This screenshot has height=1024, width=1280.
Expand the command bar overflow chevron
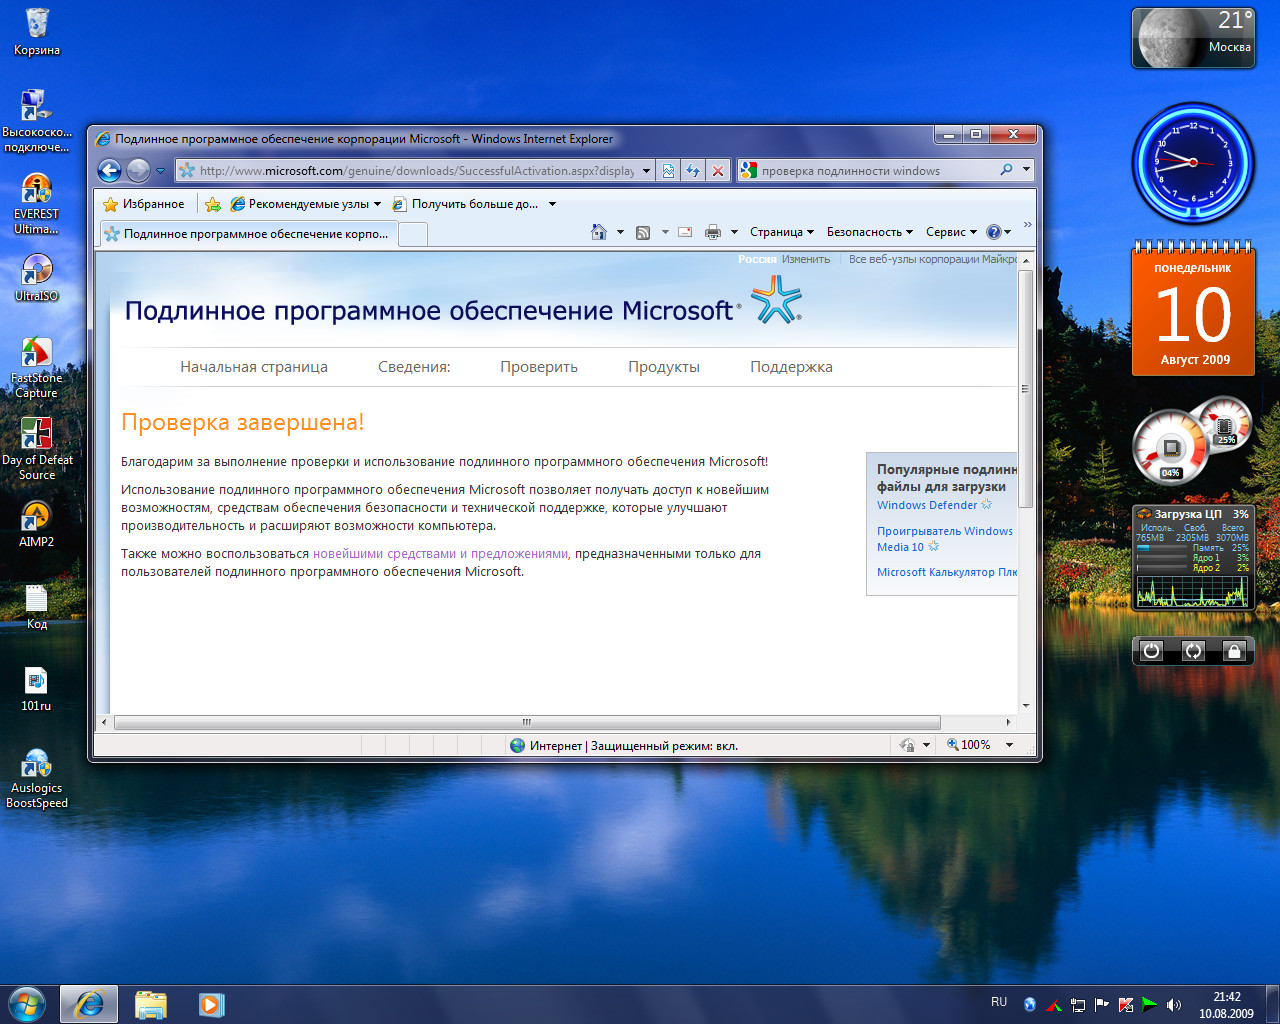point(1027,225)
